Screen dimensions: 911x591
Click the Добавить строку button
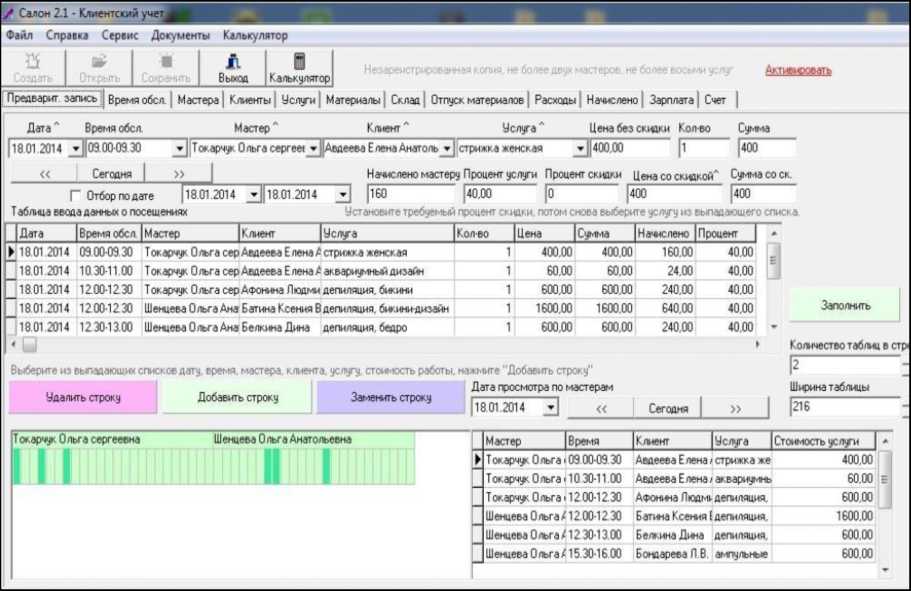pos(238,397)
